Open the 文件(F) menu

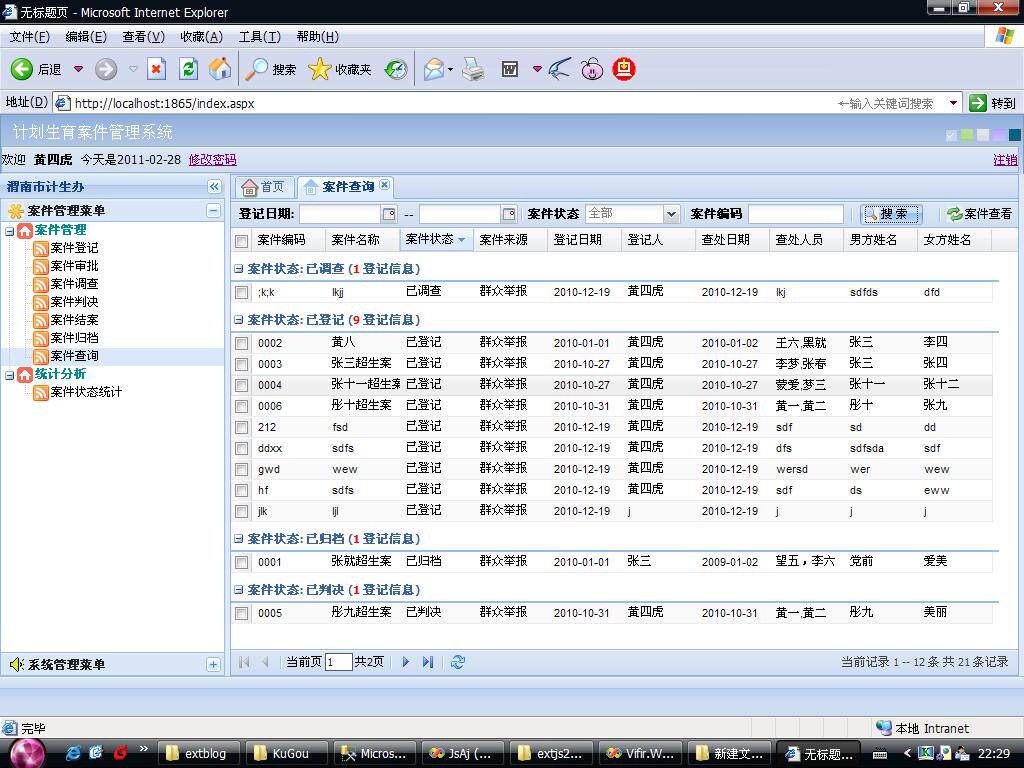pos(29,37)
